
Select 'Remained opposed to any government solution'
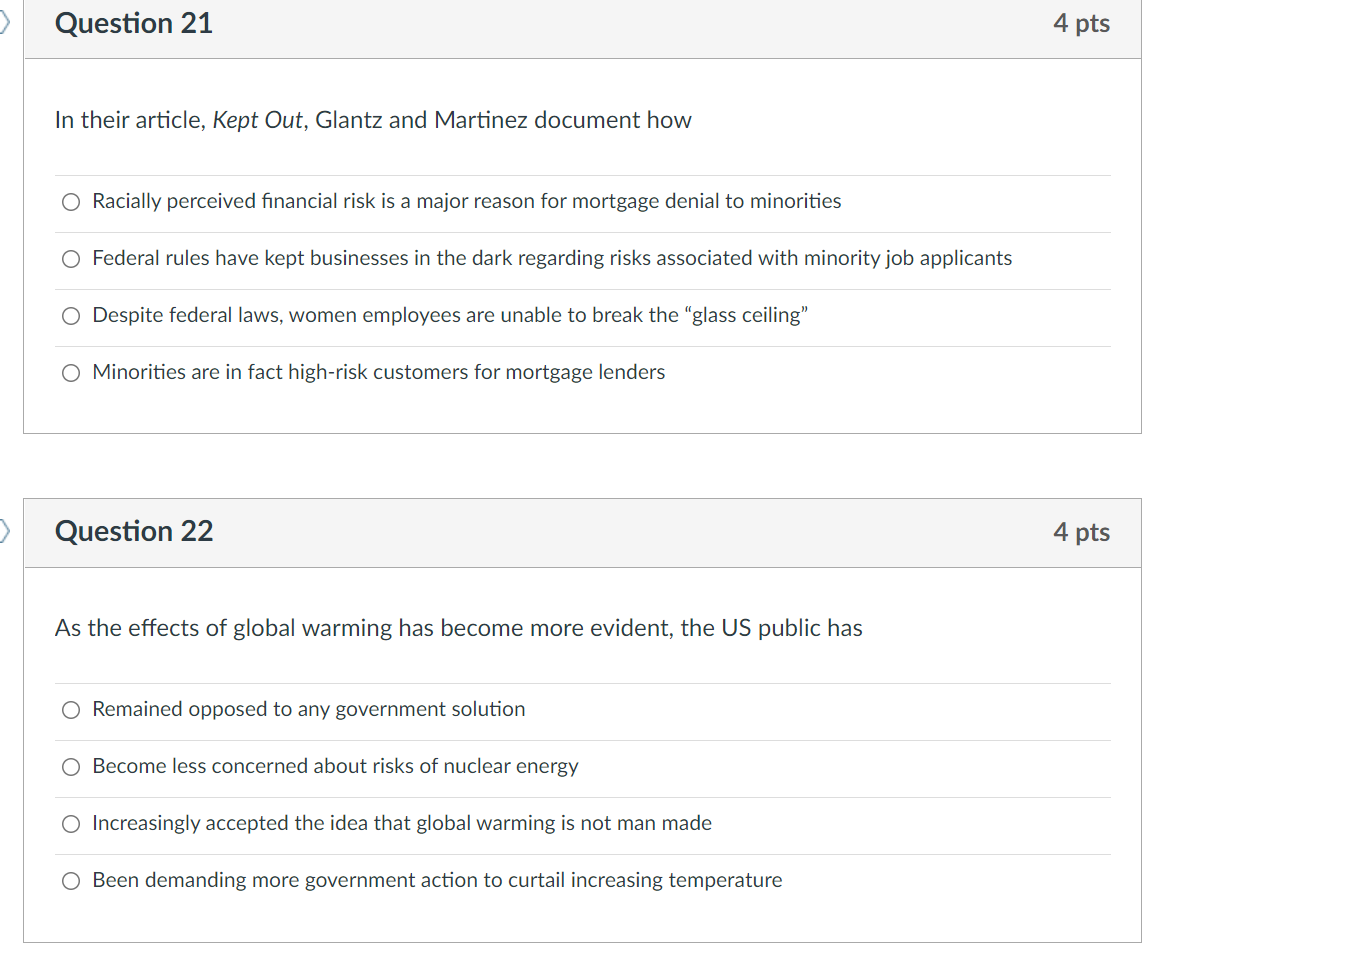tap(70, 710)
